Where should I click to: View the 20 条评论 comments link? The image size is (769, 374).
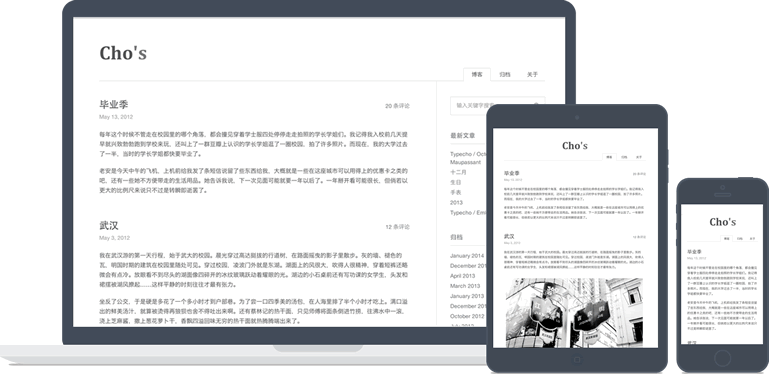pos(397,106)
